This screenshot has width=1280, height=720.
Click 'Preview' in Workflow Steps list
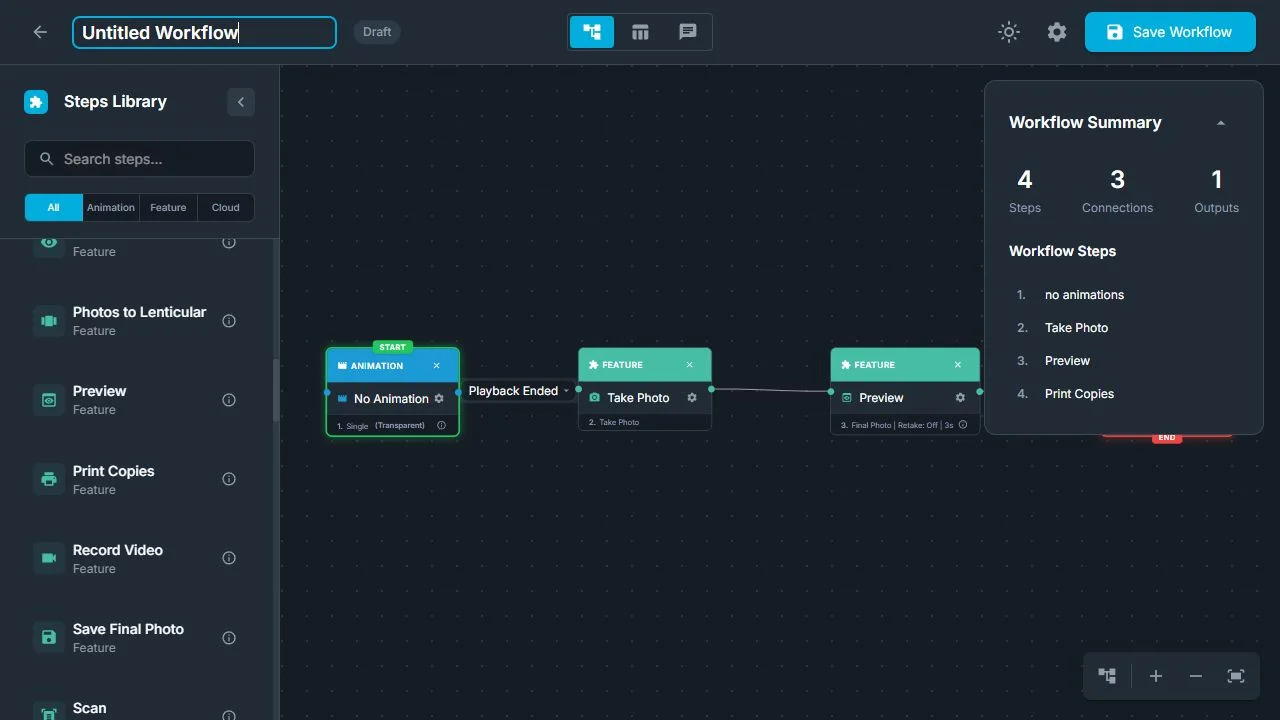click(1067, 361)
